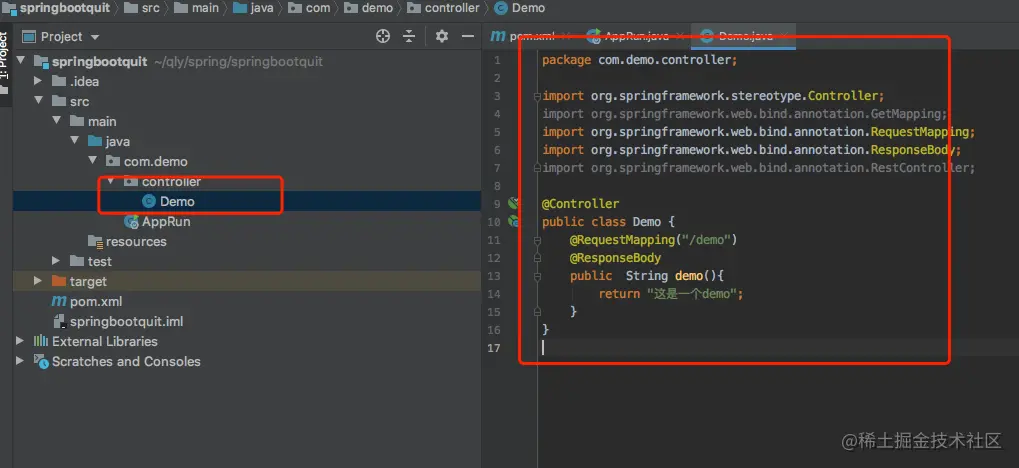Click the fold marker at line 11
This screenshot has height=468, width=1019.
coord(537,240)
